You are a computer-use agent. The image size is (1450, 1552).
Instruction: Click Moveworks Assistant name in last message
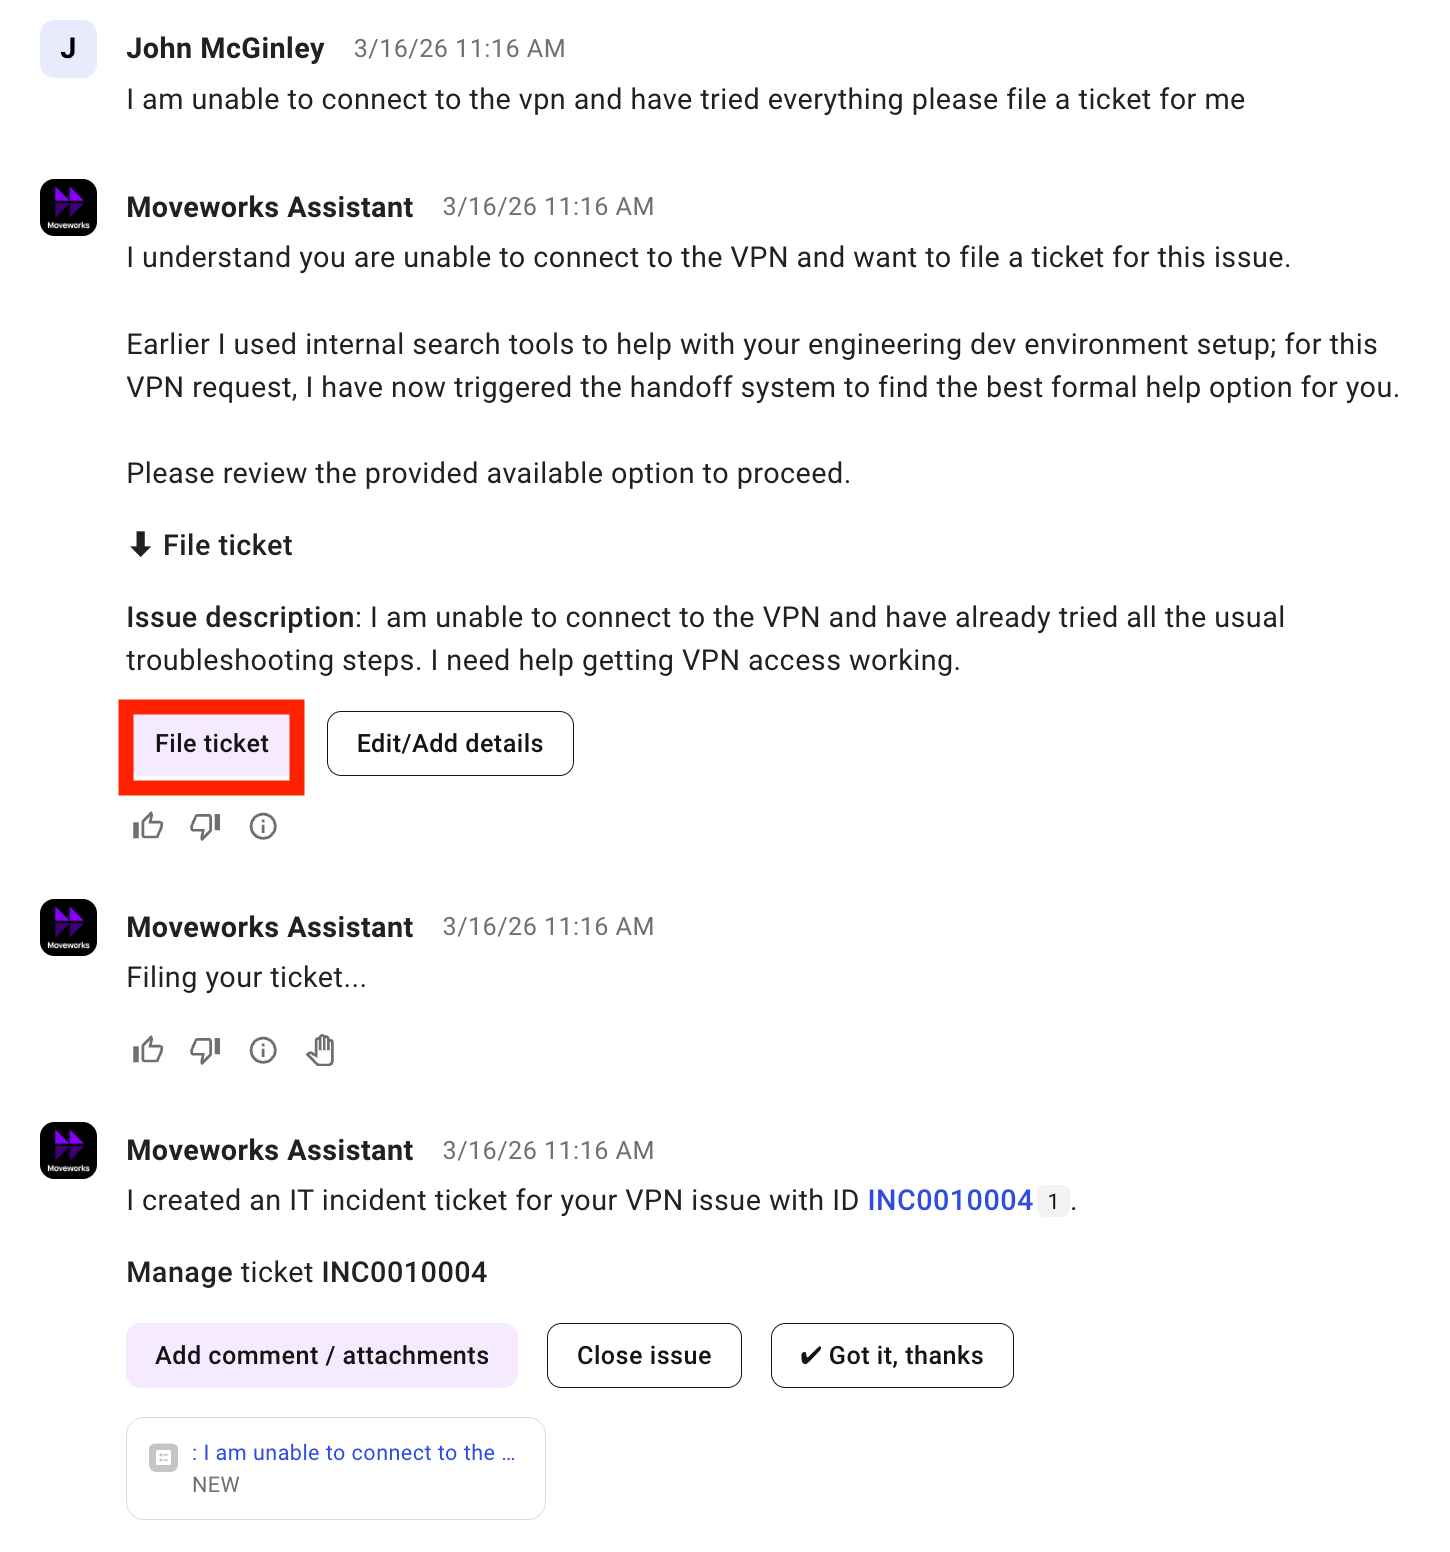(x=270, y=1150)
